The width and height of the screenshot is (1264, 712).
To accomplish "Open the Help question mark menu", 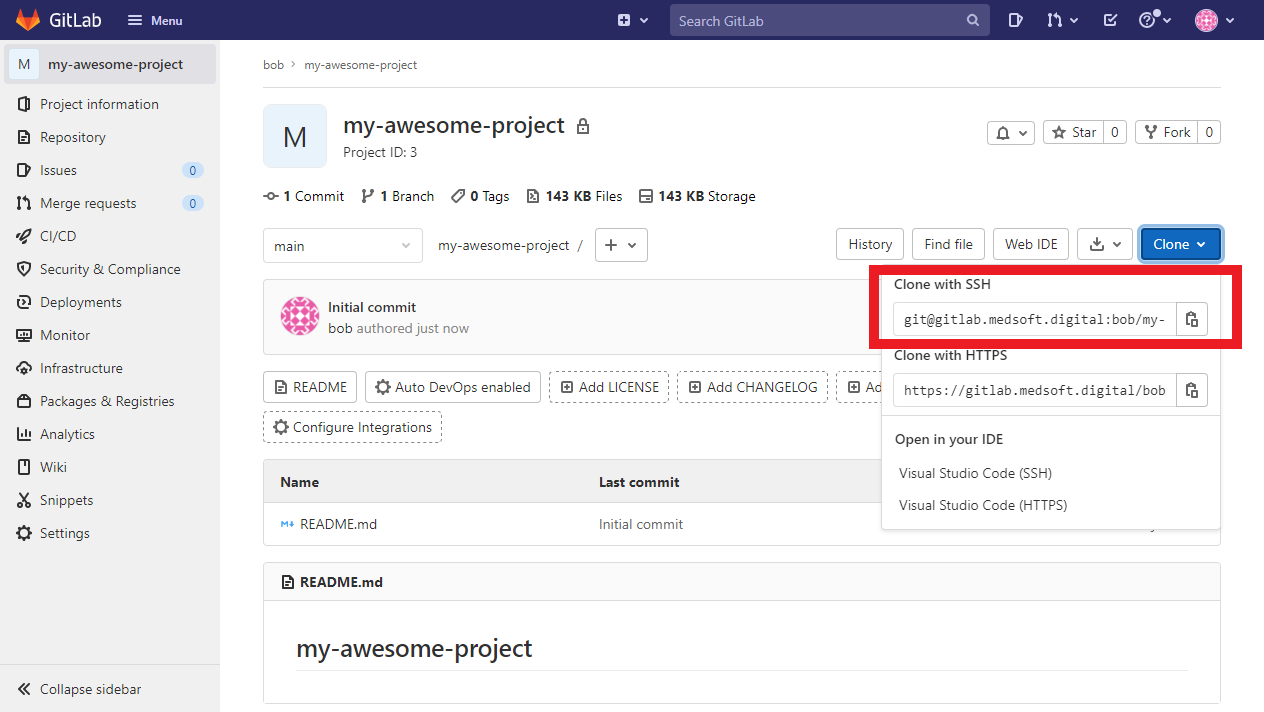I will (x=1153, y=20).
